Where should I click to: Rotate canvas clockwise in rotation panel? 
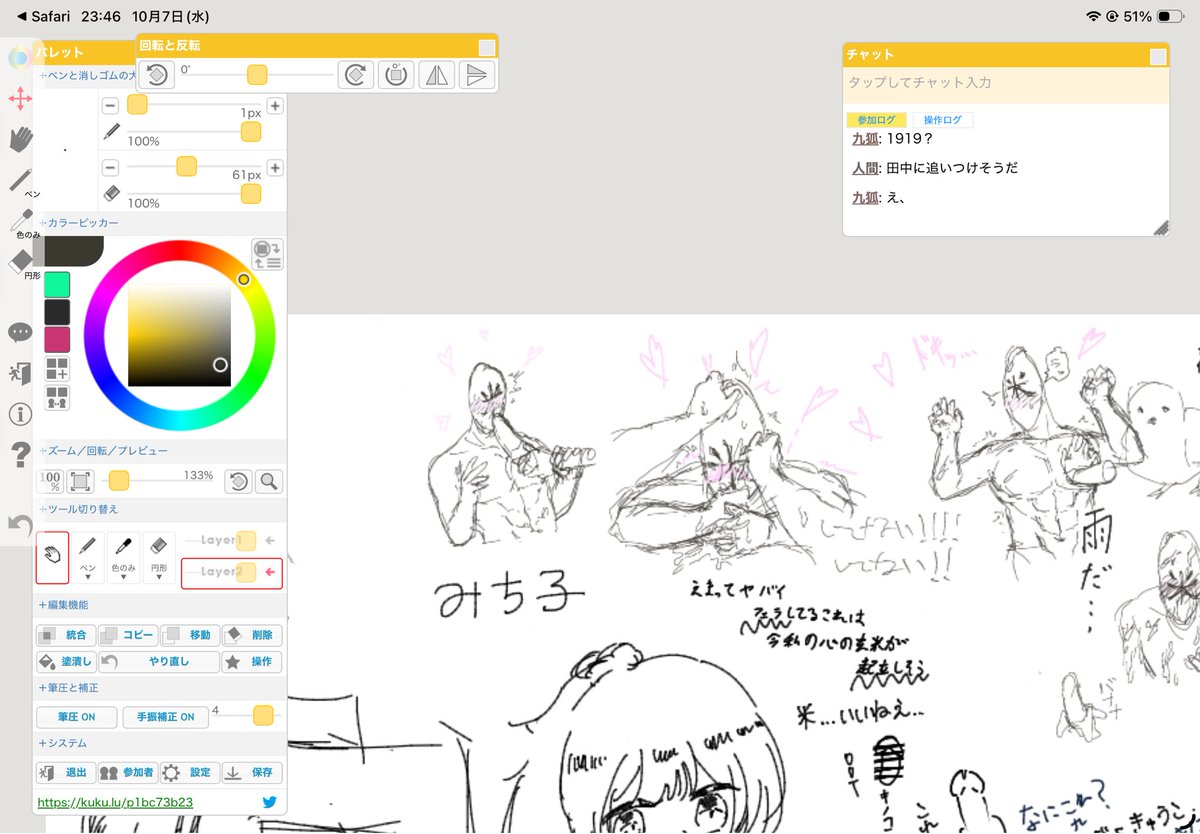point(355,75)
